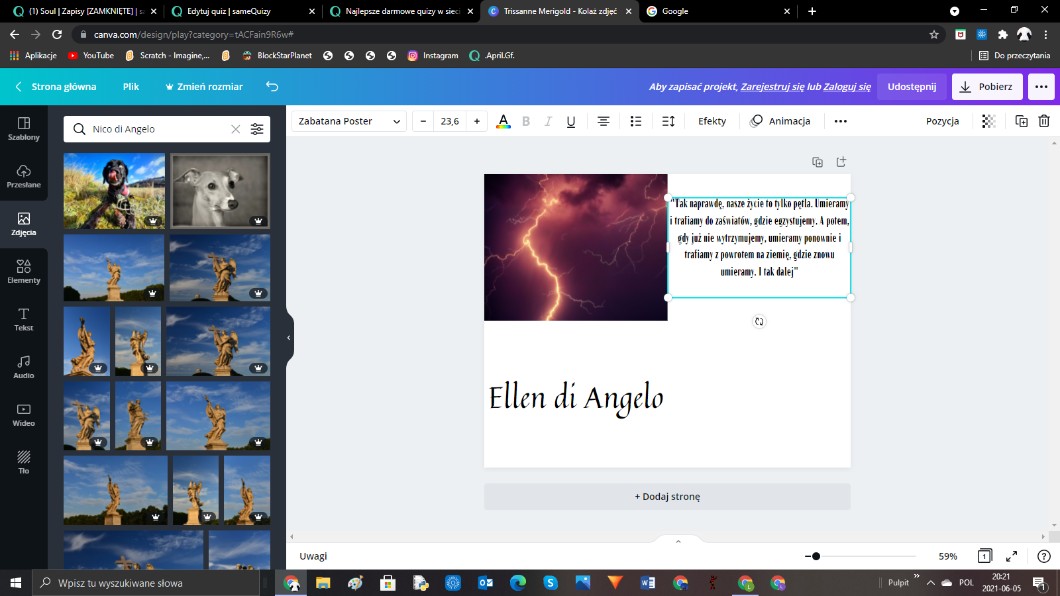This screenshot has width=1060, height=596.
Task: Click the transparency checkerboard icon
Action: point(988,121)
